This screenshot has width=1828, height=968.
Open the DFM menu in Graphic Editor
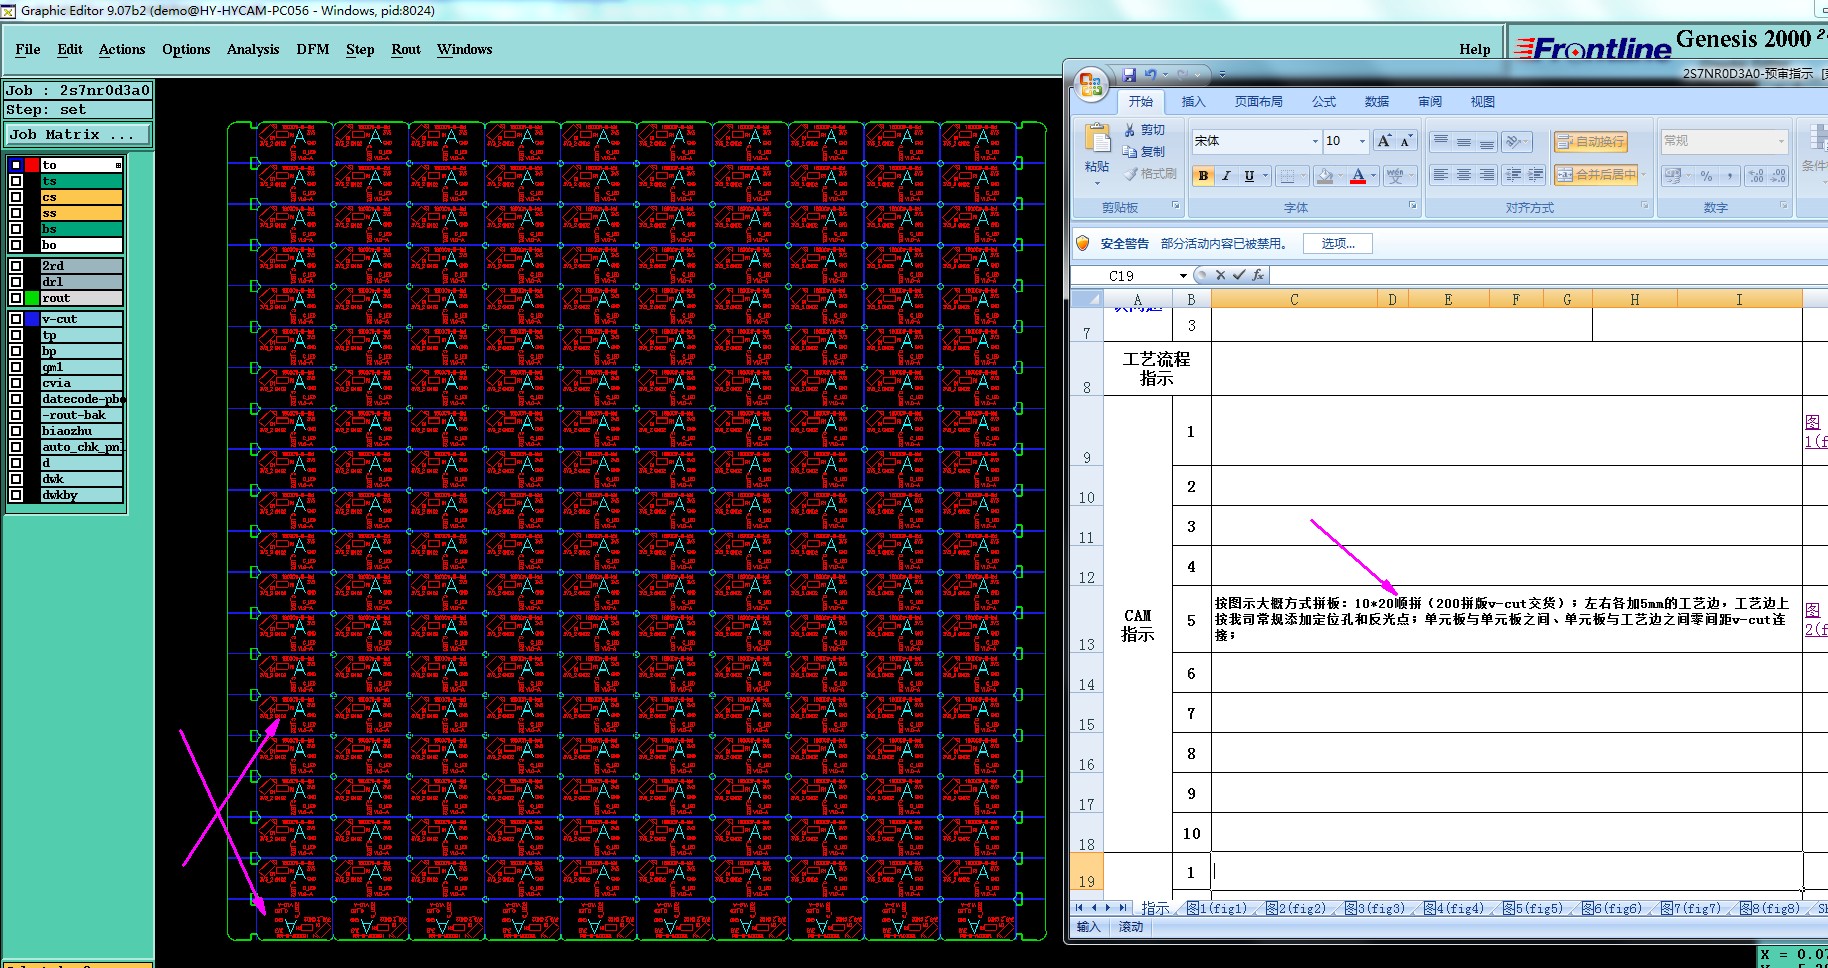click(313, 49)
